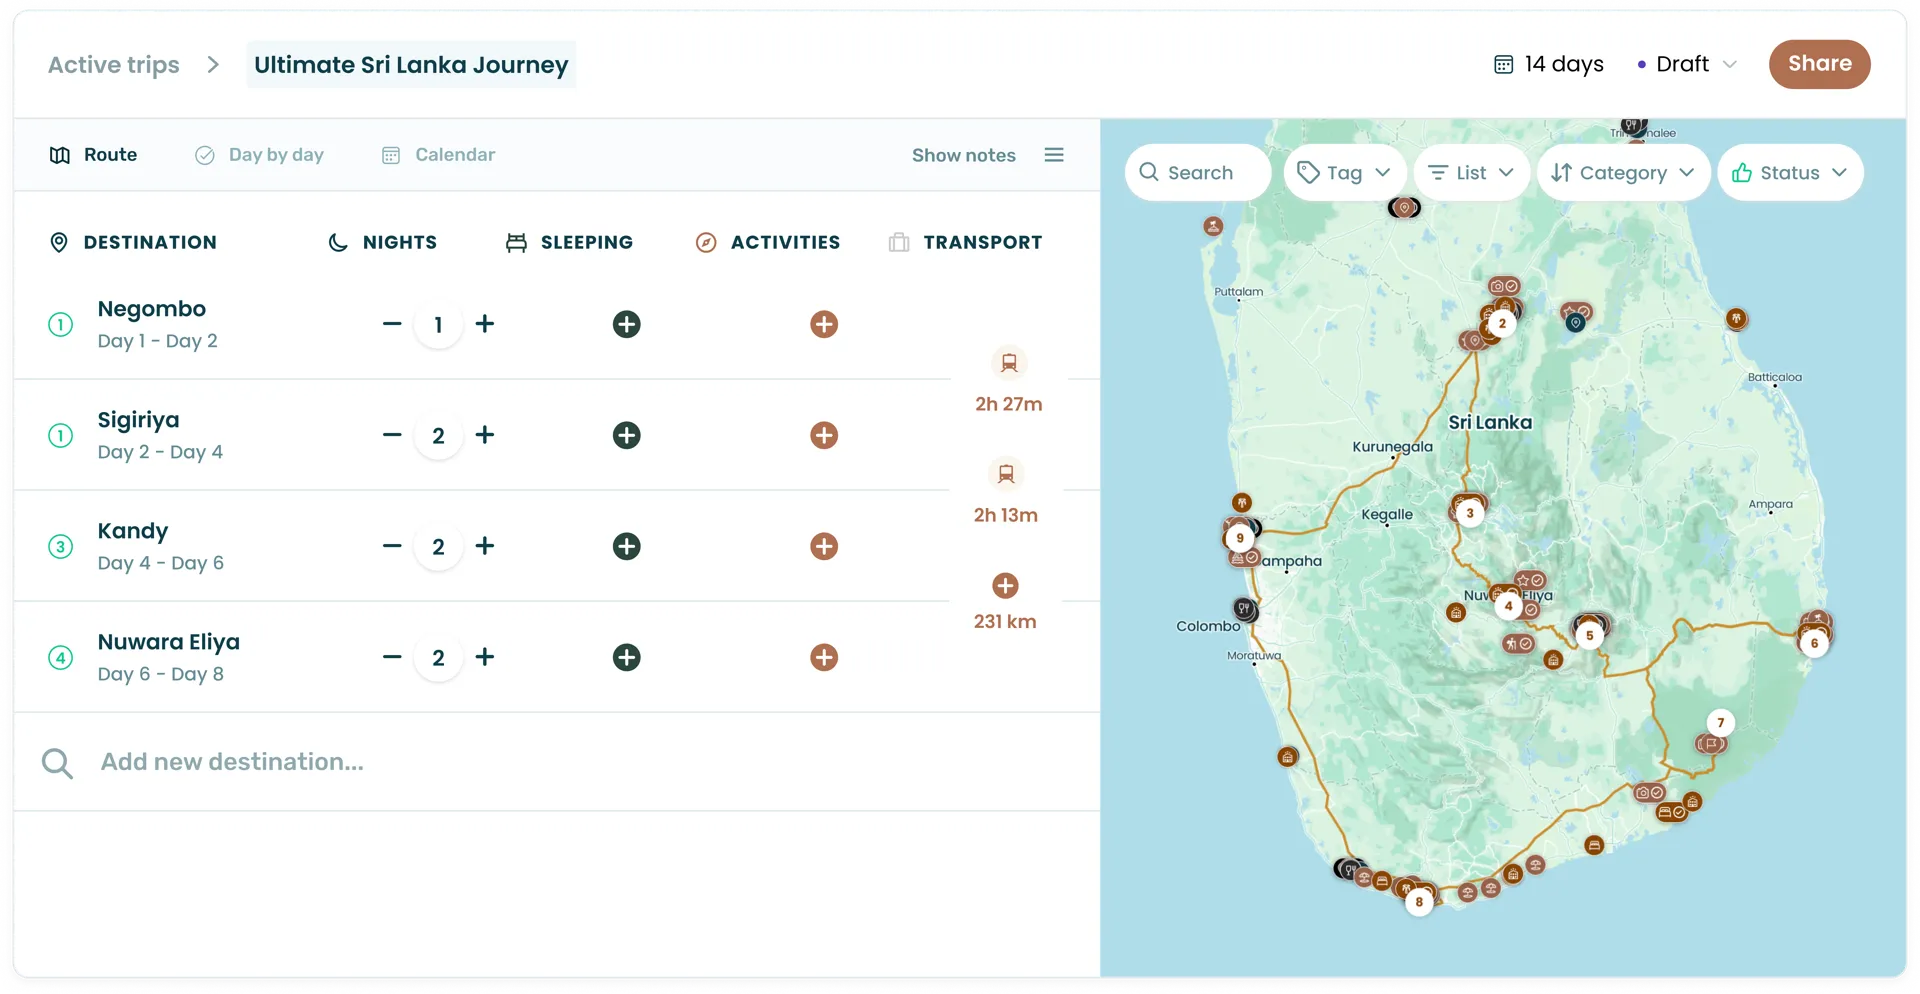
Task: Open the Tag filter dropdown
Action: (x=1344, y=172)
